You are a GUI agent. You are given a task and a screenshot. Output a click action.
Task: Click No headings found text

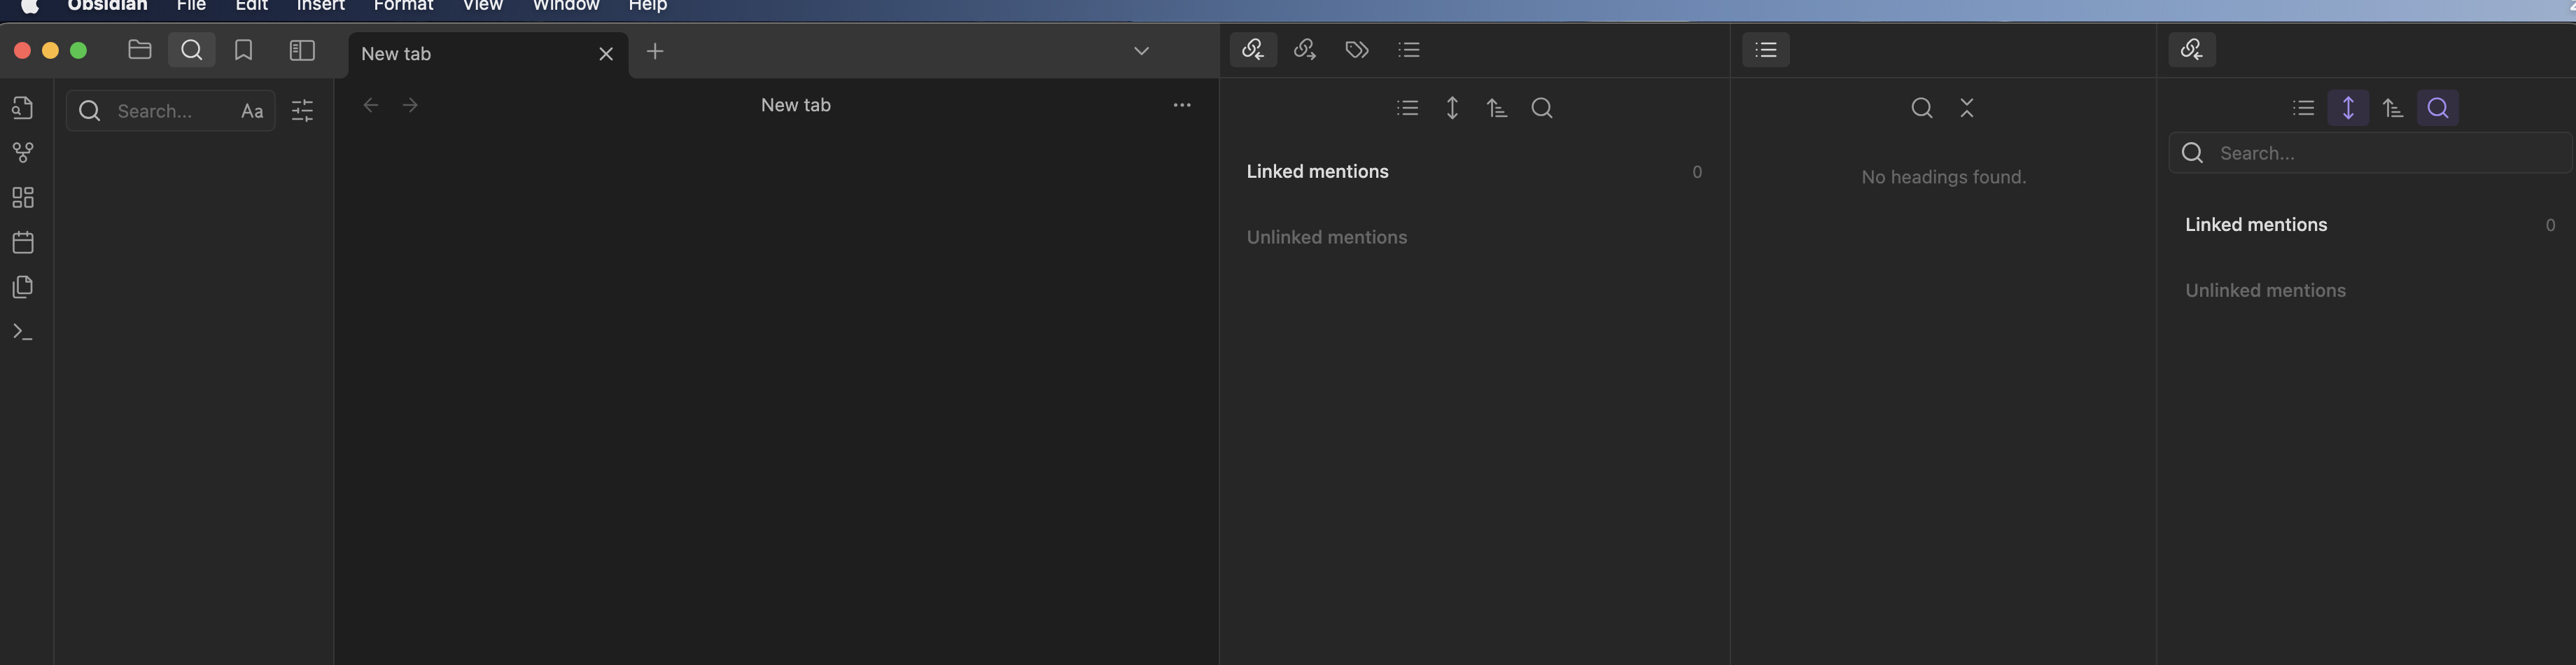(1943, 177)
